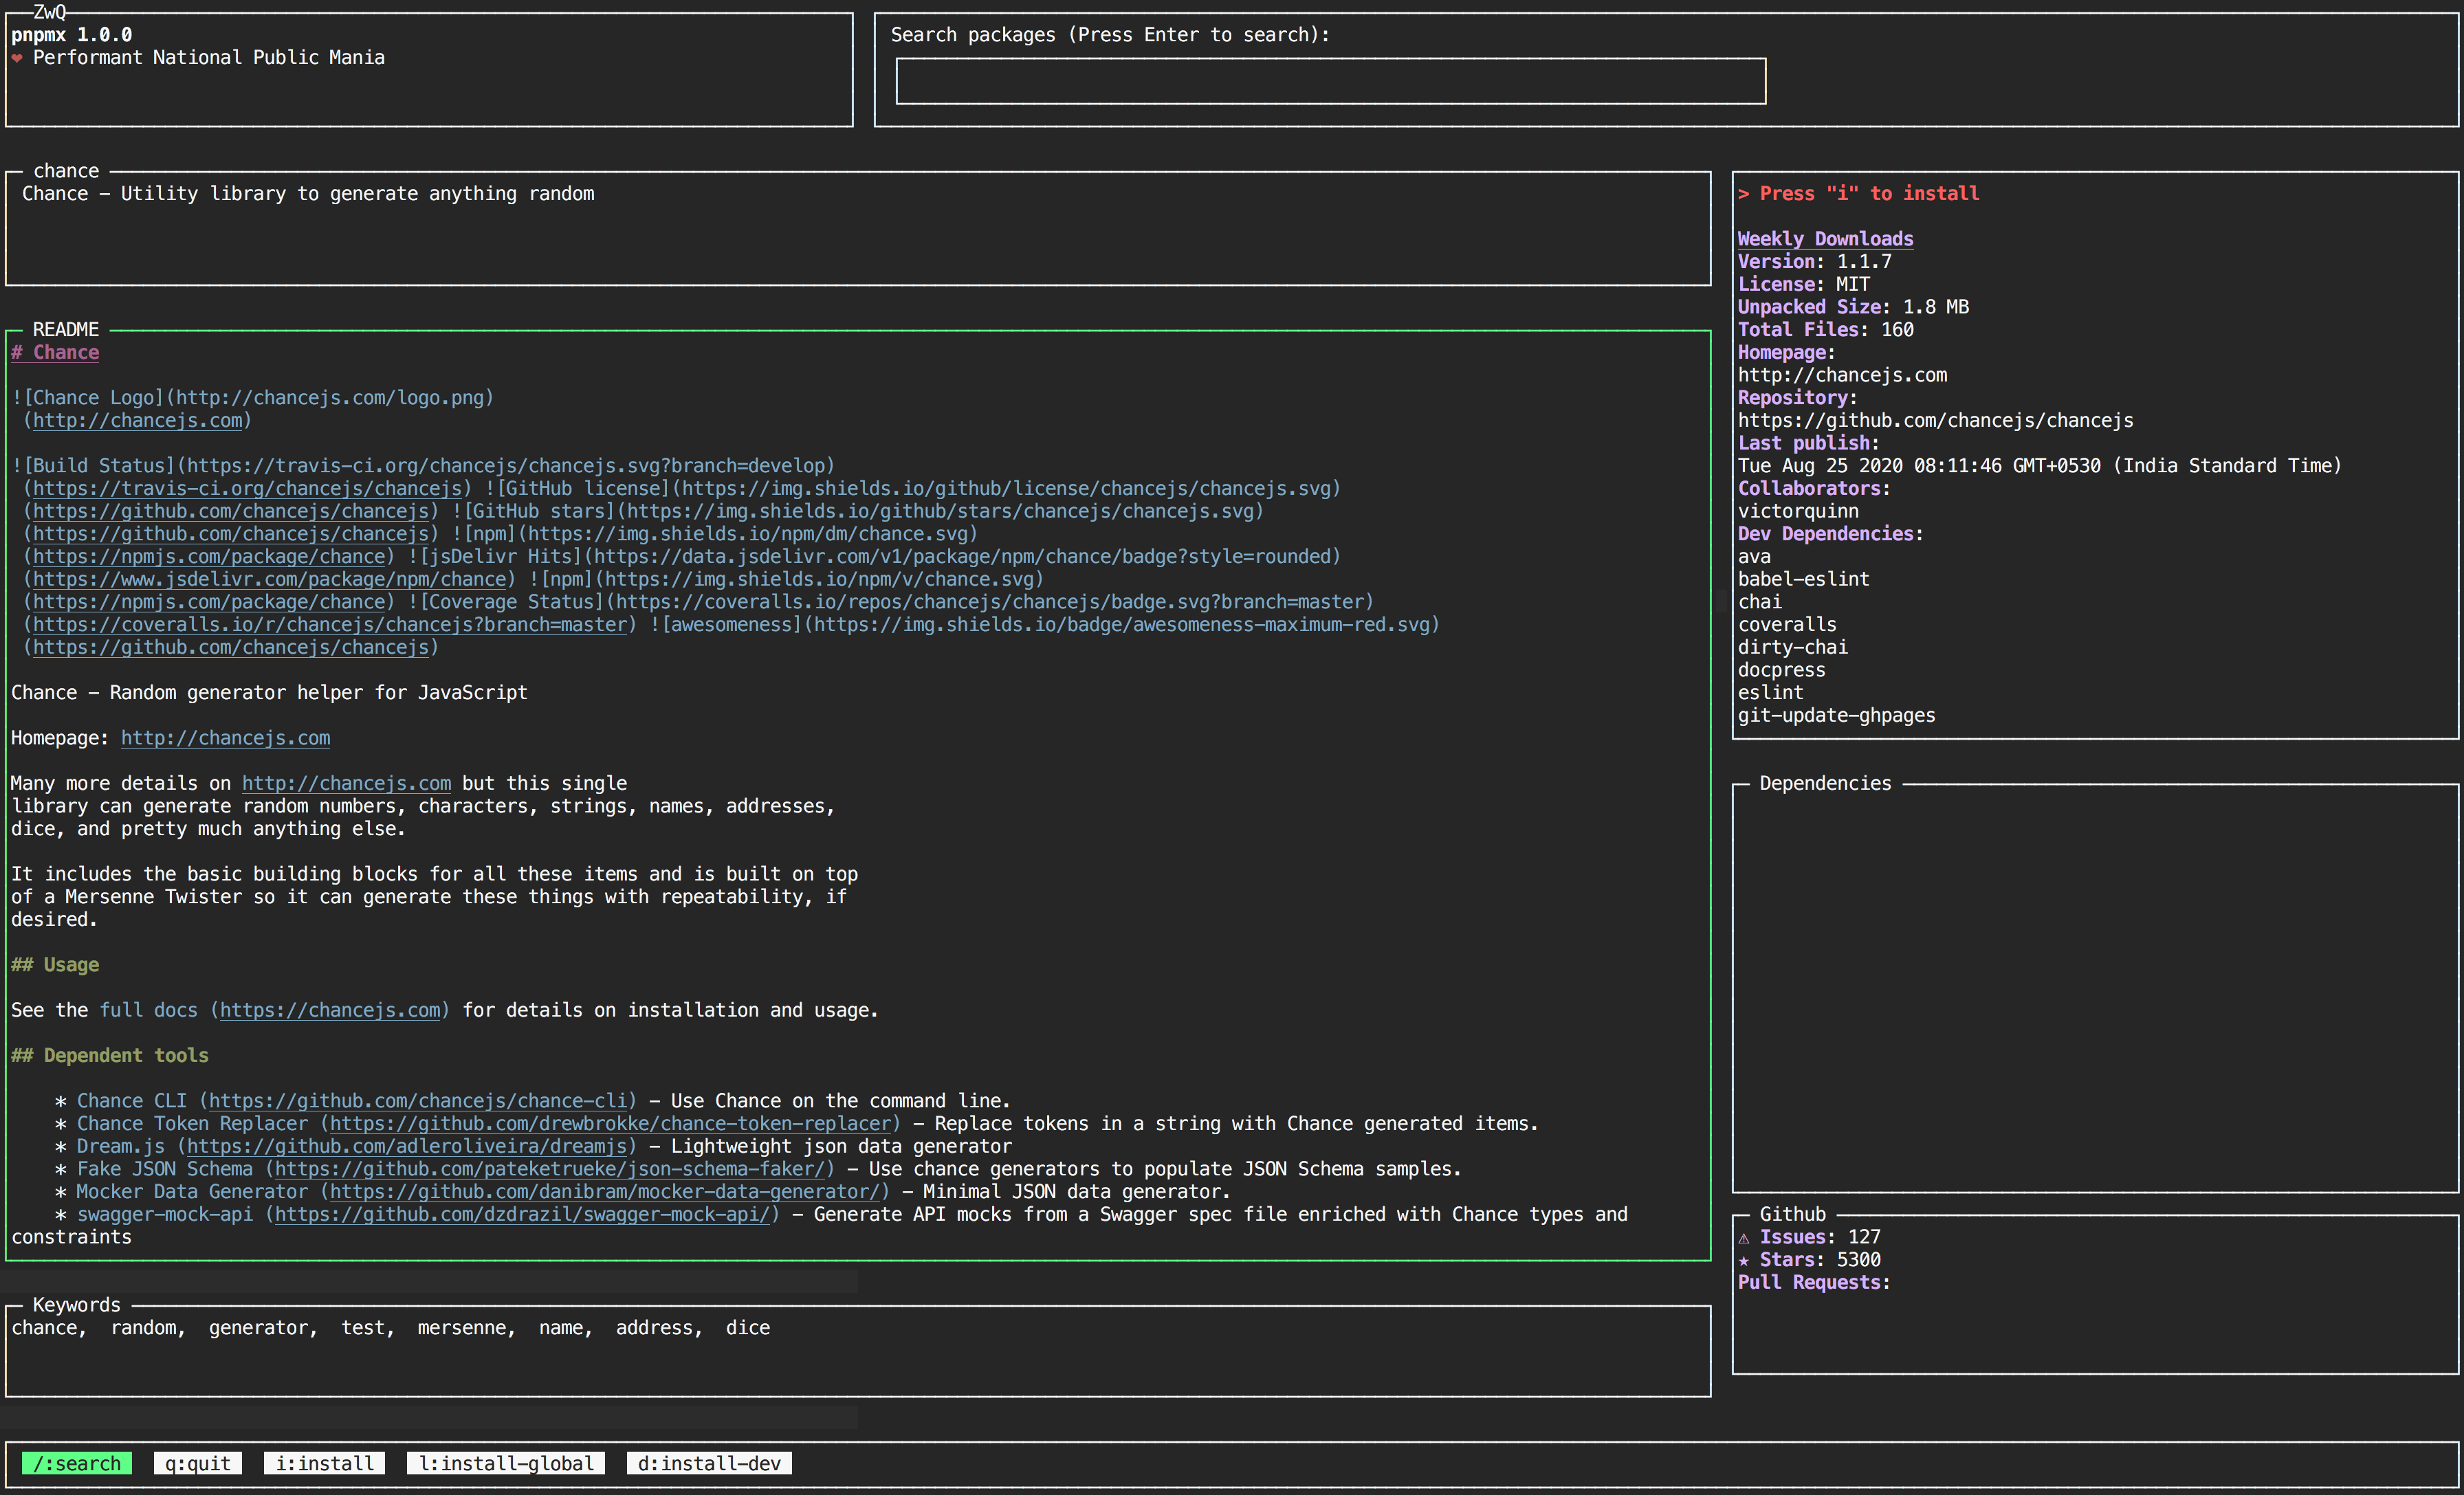Toggle the README section collapse state
This screenshot has height=1495, width=2464.
tap(67, 327)
